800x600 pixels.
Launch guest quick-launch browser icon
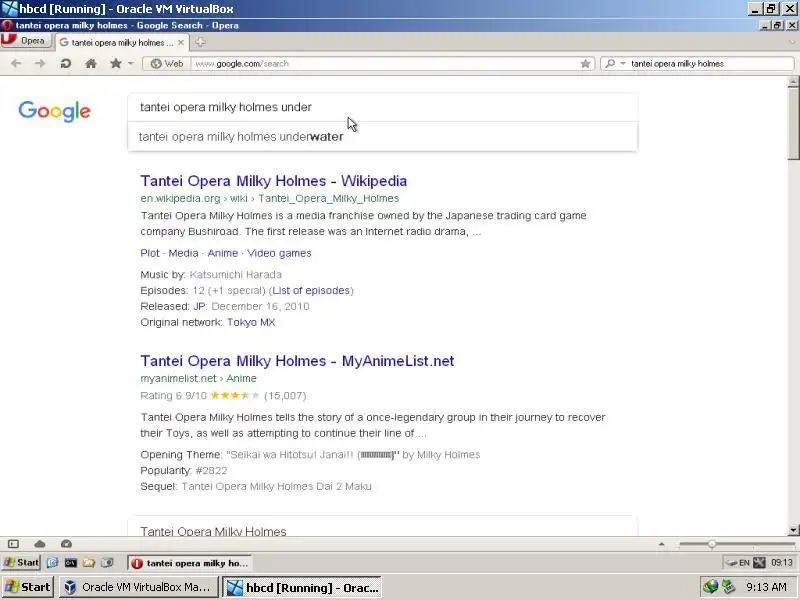pos(53,563)
